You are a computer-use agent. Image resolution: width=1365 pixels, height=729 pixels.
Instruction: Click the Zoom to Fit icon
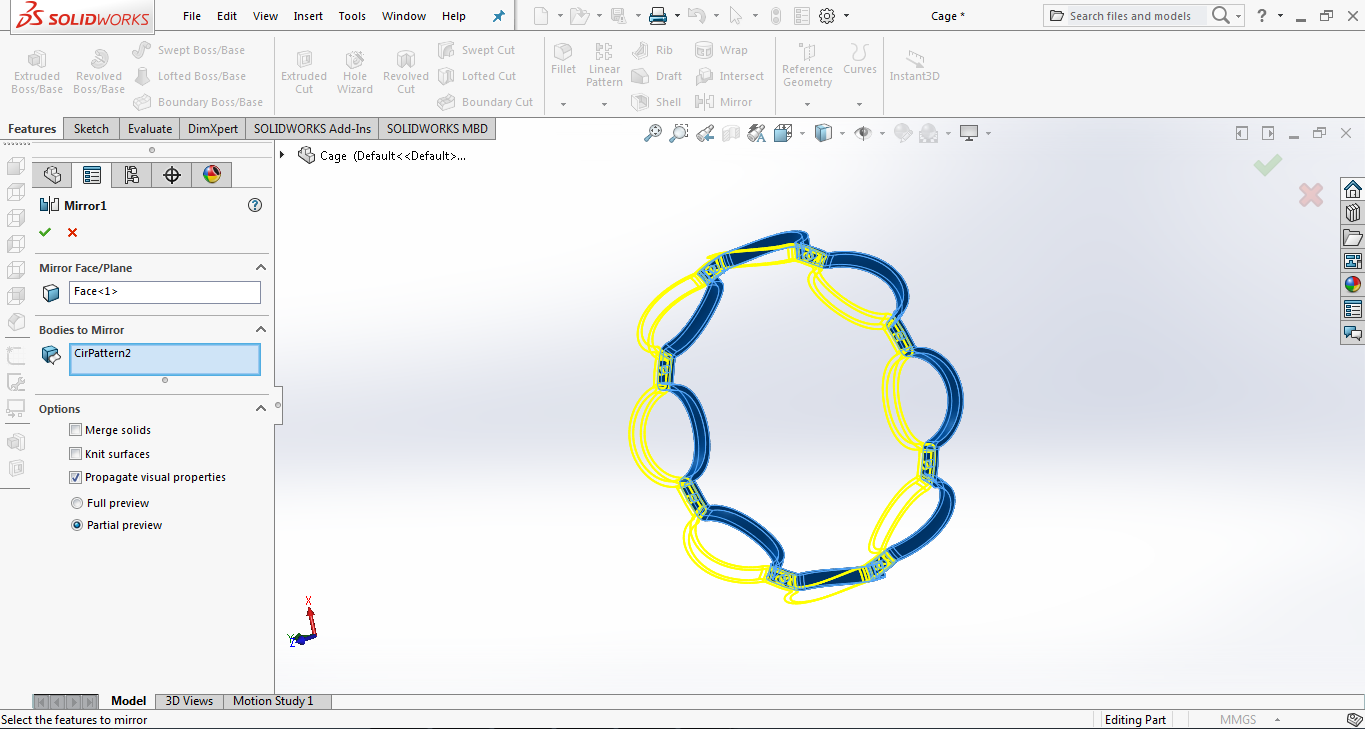pos(653,133)
